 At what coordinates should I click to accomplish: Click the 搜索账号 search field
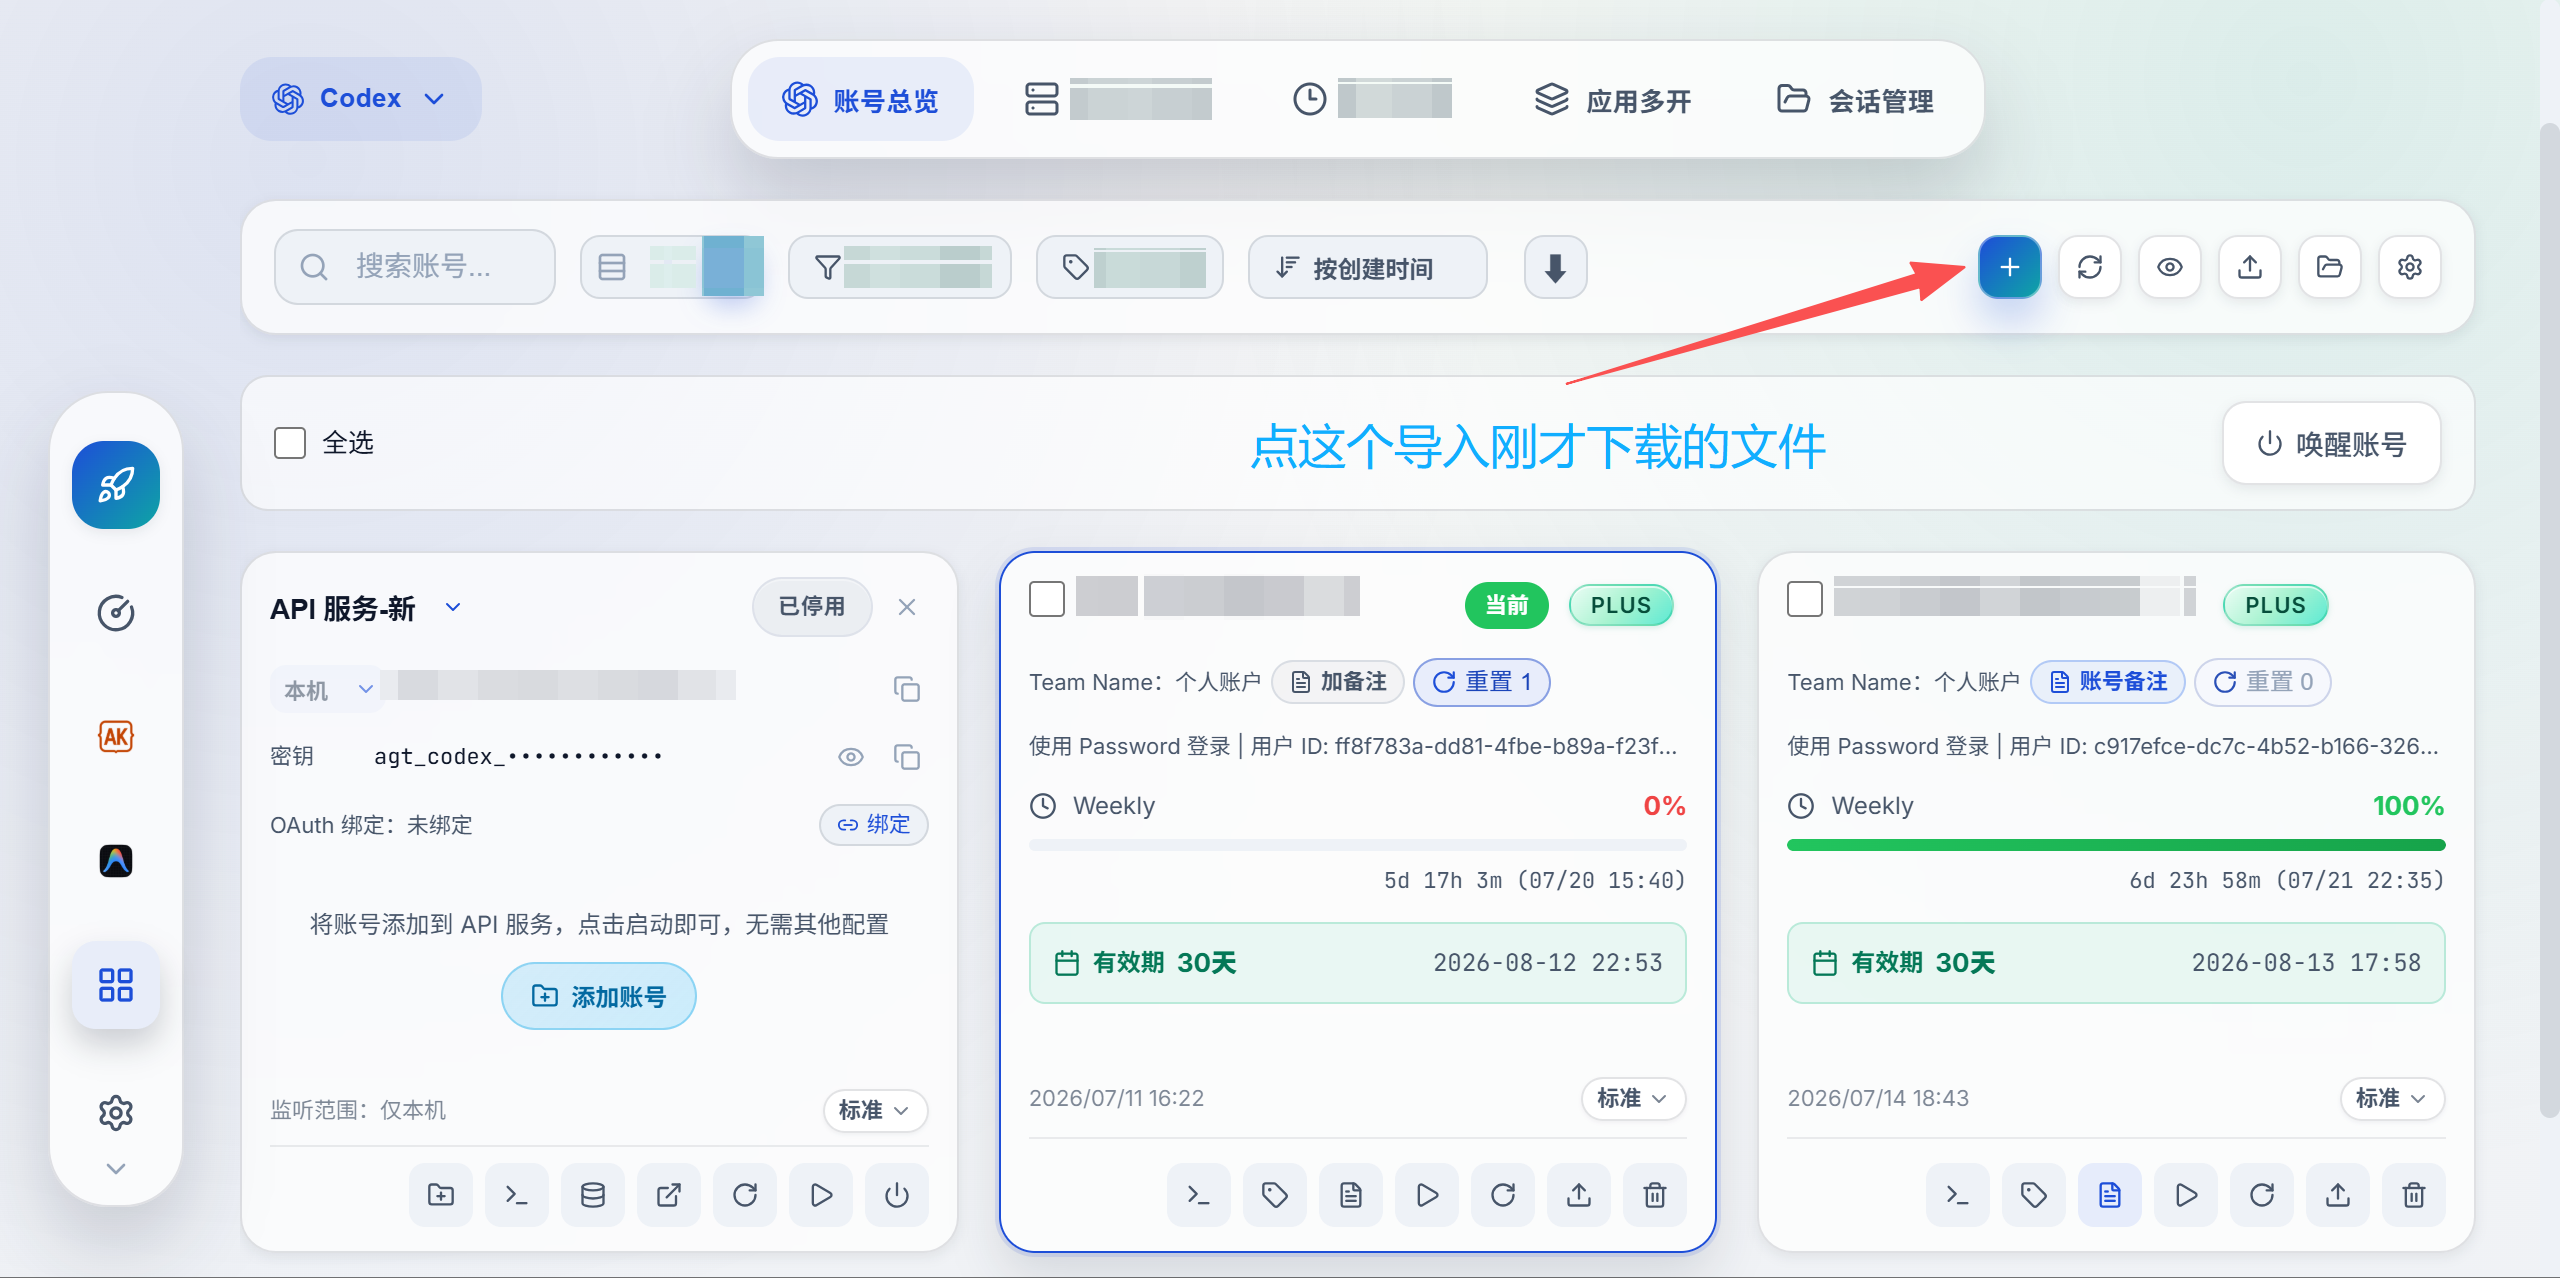[414, 267]
